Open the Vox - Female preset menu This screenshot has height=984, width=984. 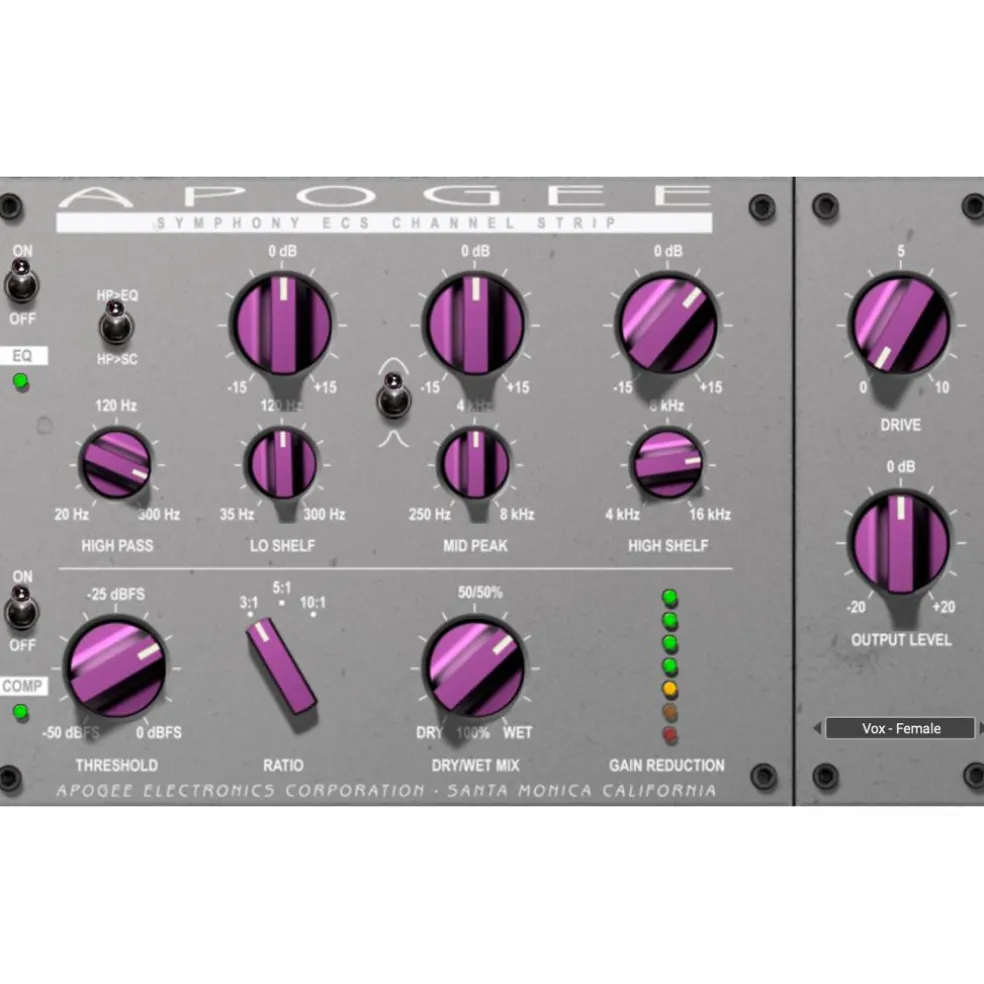[x=900, y=728]
